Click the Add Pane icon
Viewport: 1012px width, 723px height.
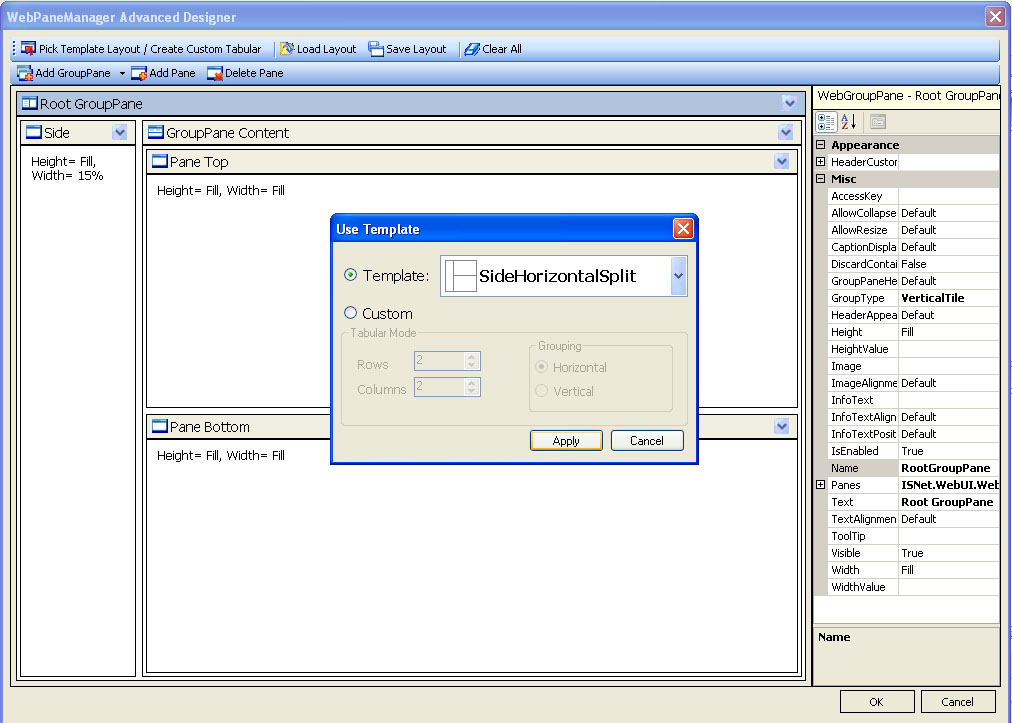point(139,73)
